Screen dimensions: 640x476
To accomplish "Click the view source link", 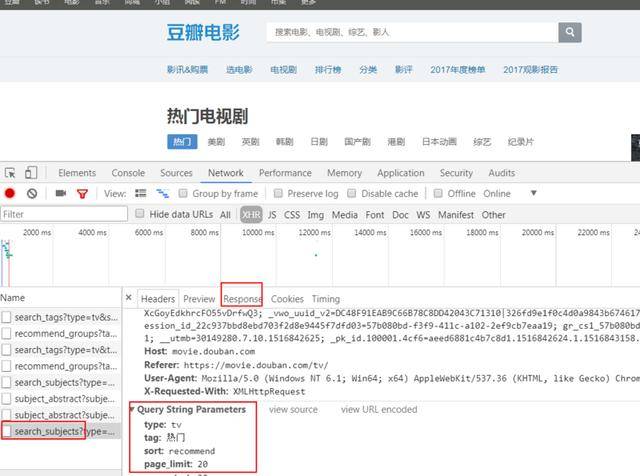I will 293,409.
